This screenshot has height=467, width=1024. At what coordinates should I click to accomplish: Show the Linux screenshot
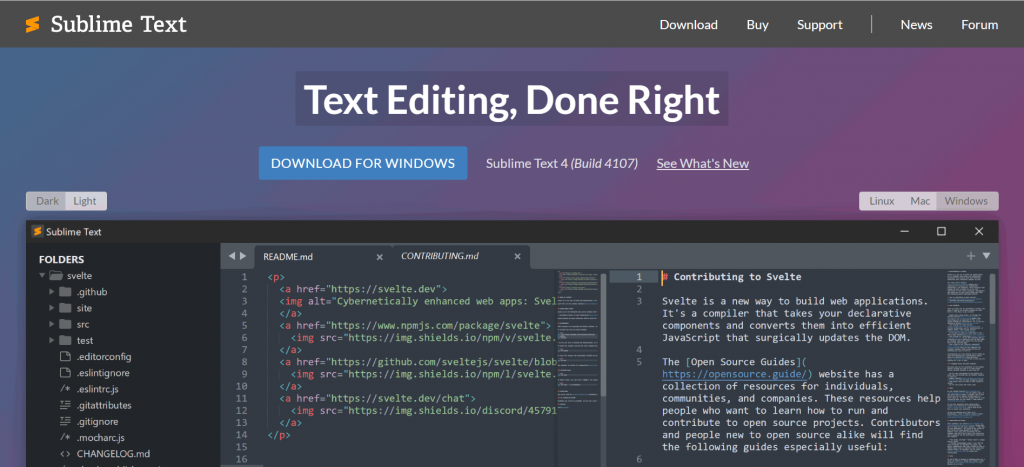click(x=882, y=201)
